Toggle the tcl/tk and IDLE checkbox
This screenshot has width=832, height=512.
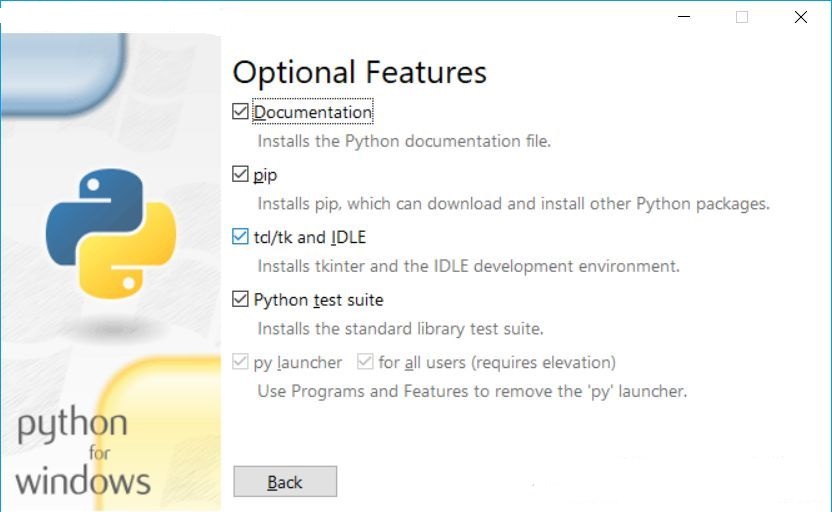coord(240,237)
